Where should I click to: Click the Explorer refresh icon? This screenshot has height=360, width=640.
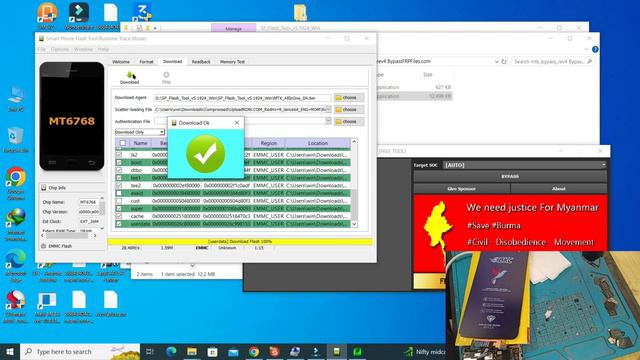point(504,62)
